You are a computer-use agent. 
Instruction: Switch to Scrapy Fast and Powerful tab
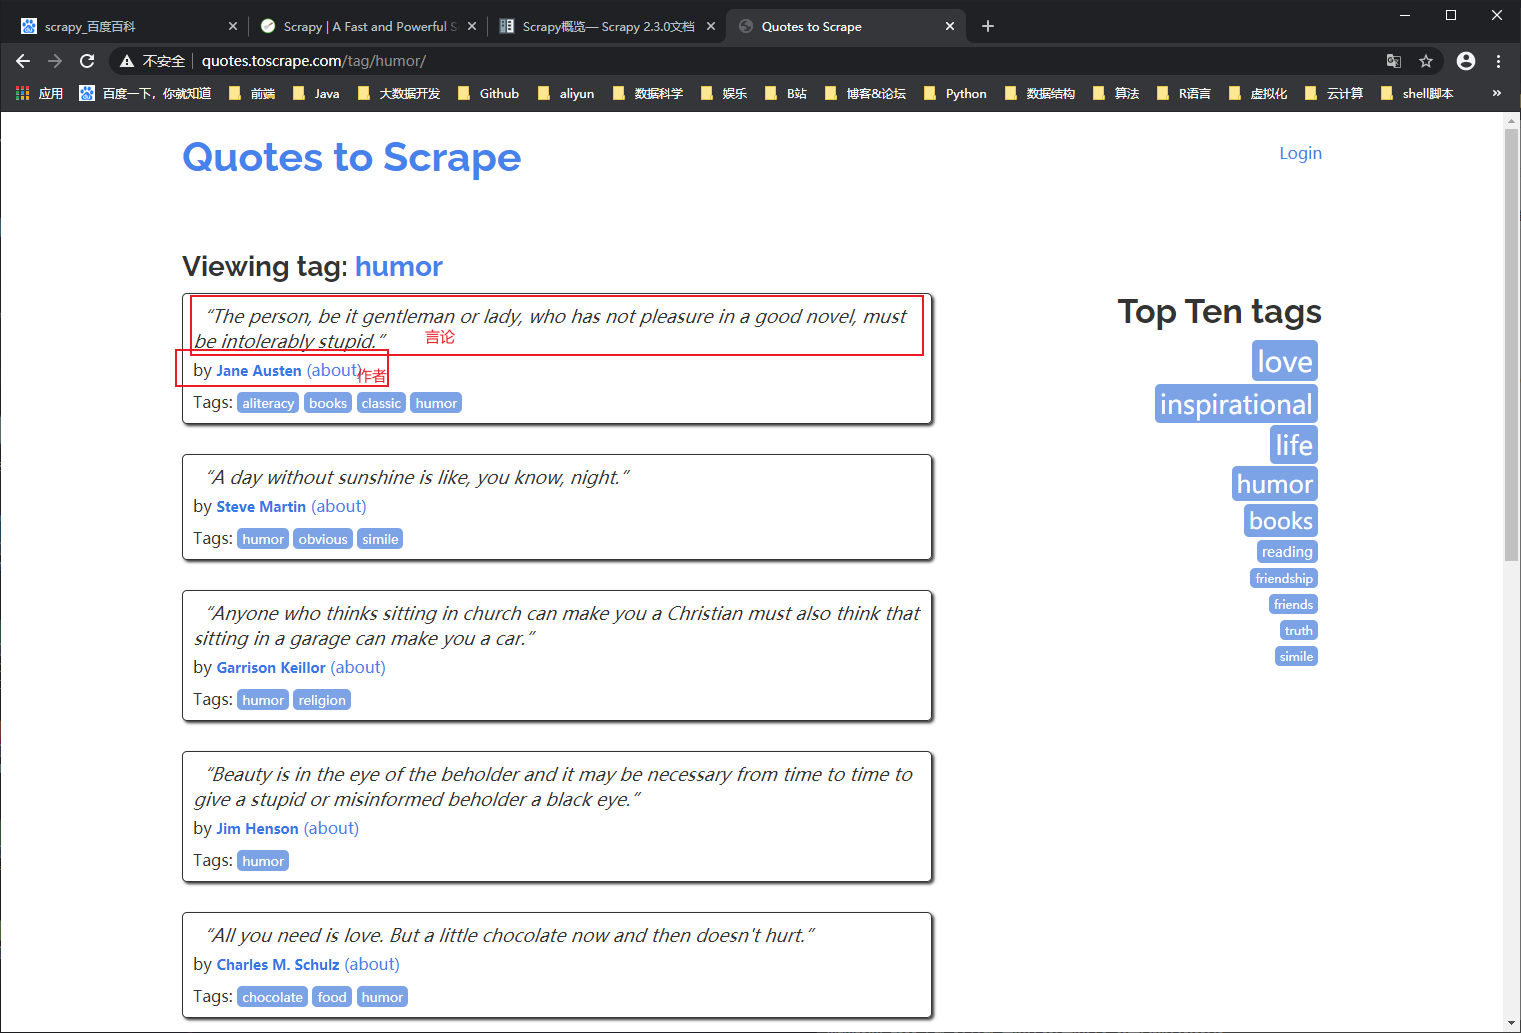(x=368, y=26)
